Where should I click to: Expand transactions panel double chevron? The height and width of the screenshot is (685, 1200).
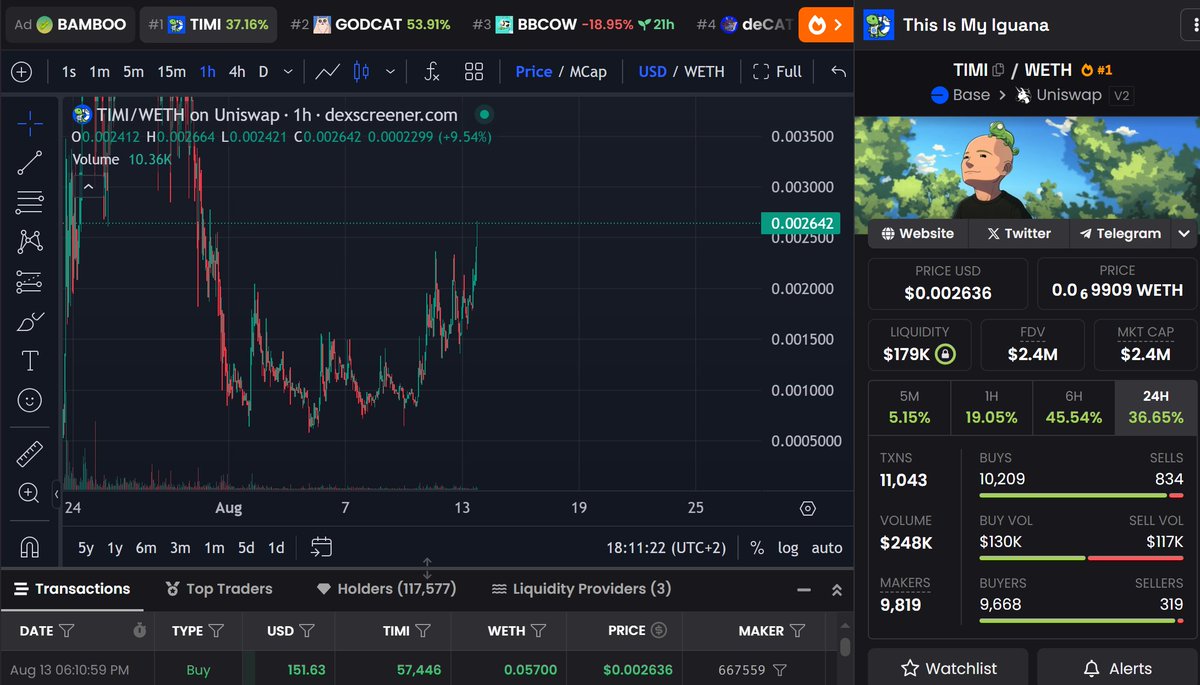pos(837,590)
